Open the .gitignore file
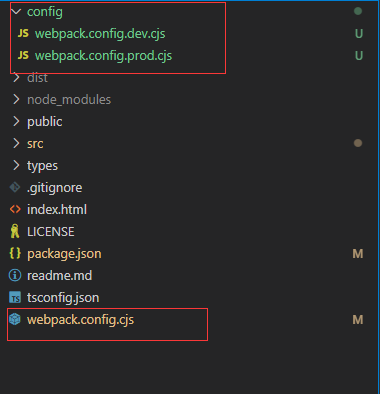380x394 pixels. pyautogui.click(x=55, y=188)
